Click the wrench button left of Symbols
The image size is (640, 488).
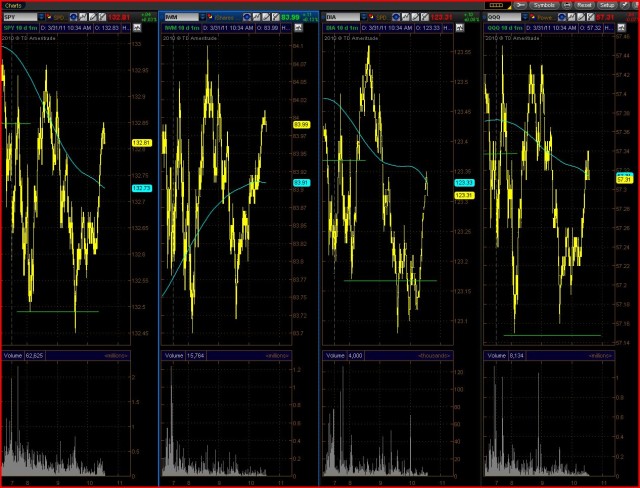(x=520, y=5)
